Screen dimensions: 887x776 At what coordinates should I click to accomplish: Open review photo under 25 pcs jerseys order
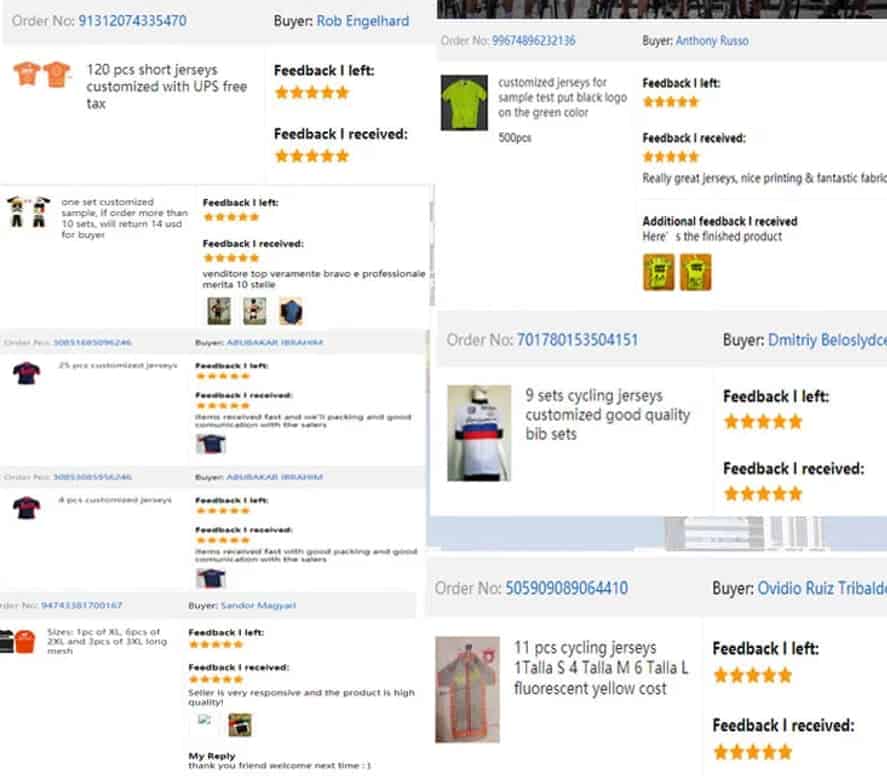(210, 444)
